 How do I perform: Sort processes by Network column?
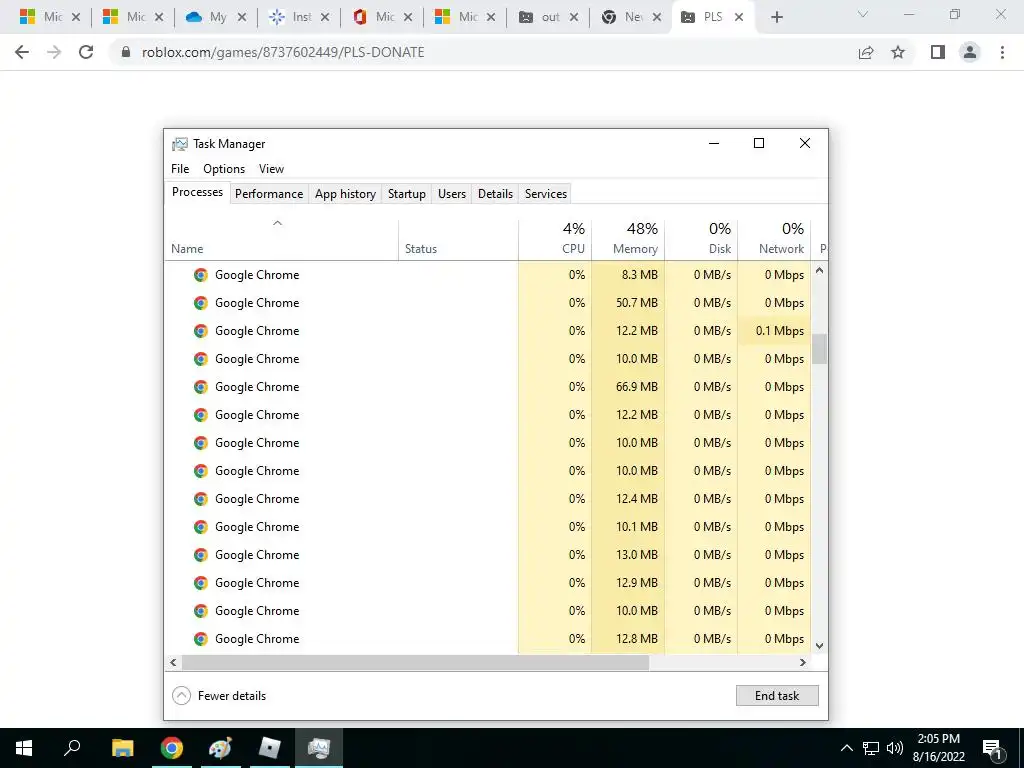(x=775, y=240)
